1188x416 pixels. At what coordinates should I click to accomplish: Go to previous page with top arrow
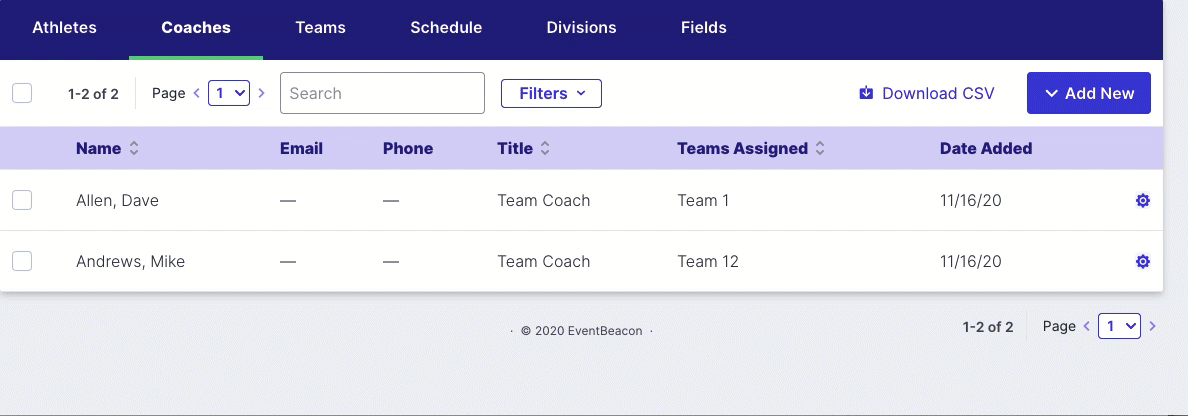tap(196, 93)
